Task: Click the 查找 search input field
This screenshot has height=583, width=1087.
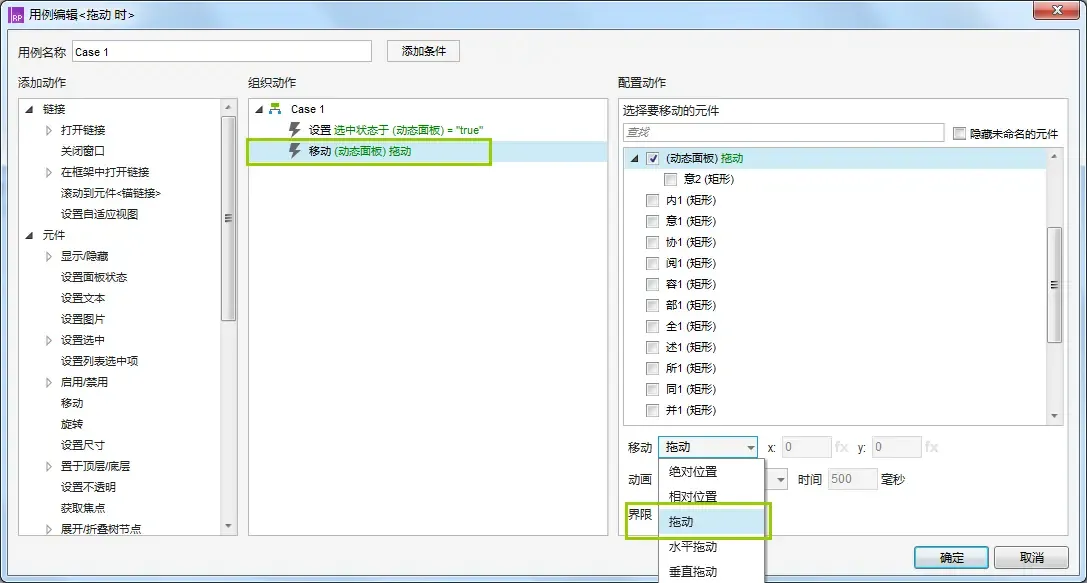Action: click(x=783, y=132)
